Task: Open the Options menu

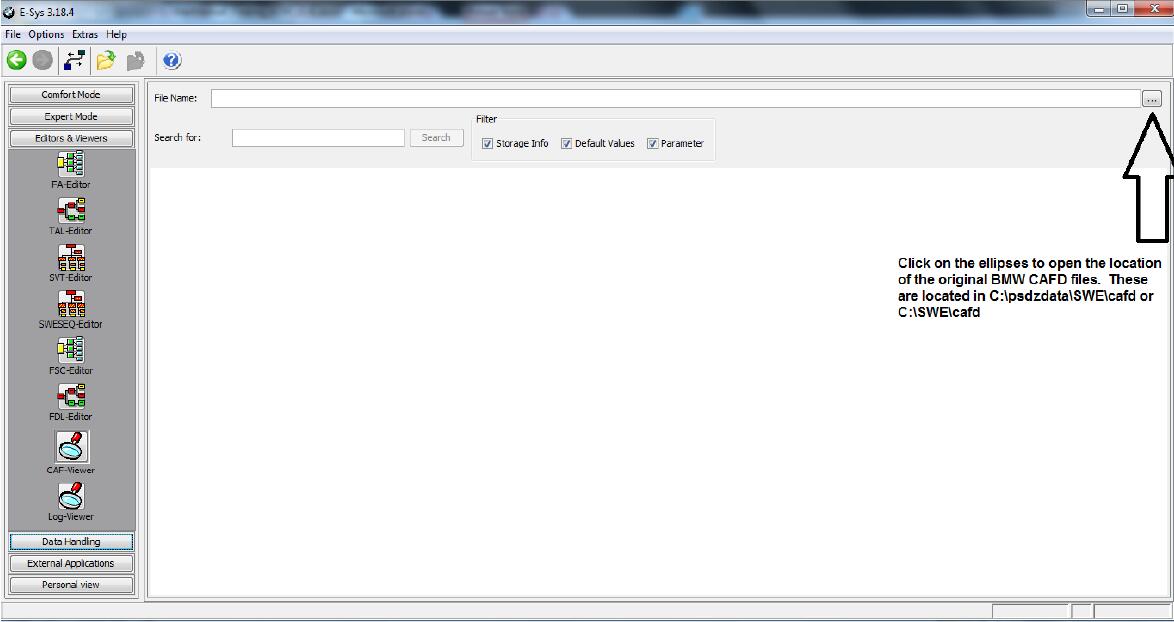Action: pyautogui.click(x=46, y=34)
